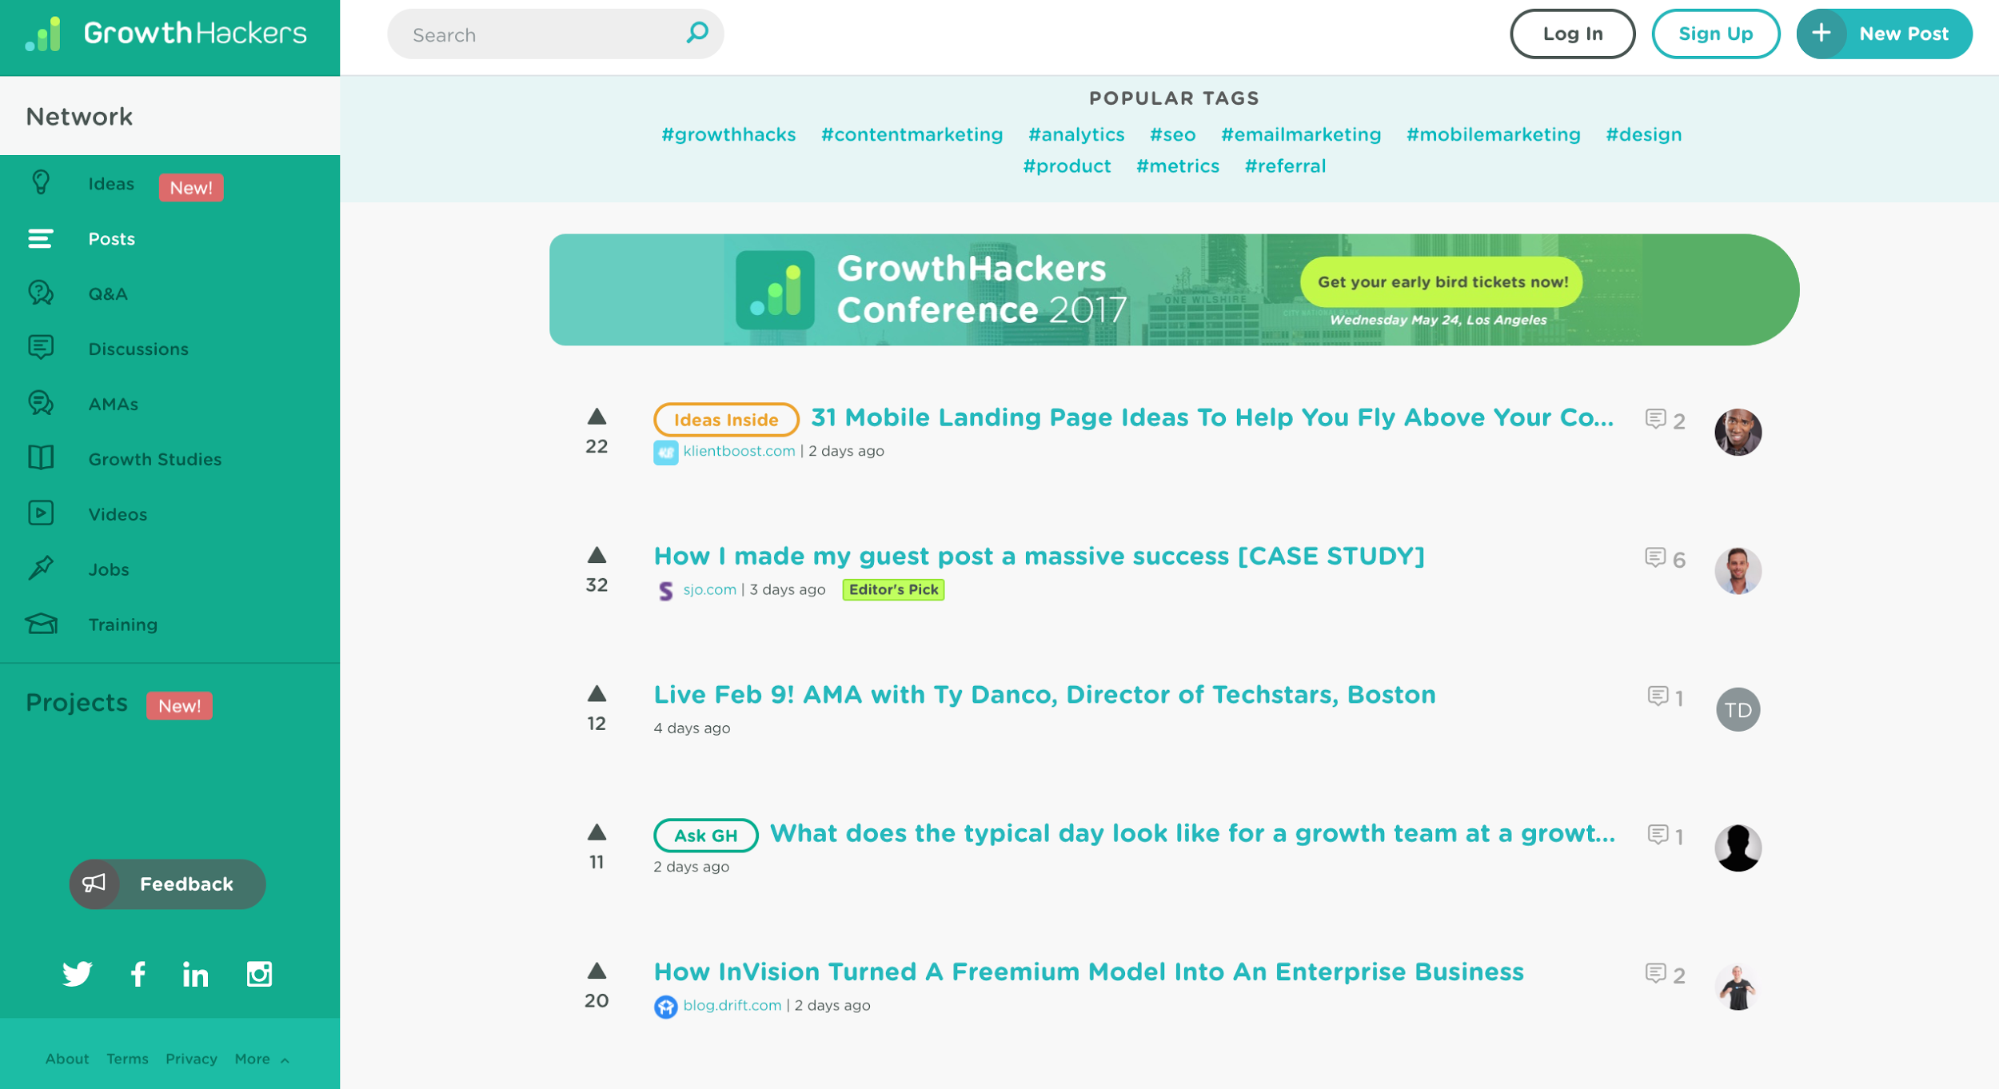
Task: Upvote the InVision Freemium Model post
Action: click(x=597, y=971)
